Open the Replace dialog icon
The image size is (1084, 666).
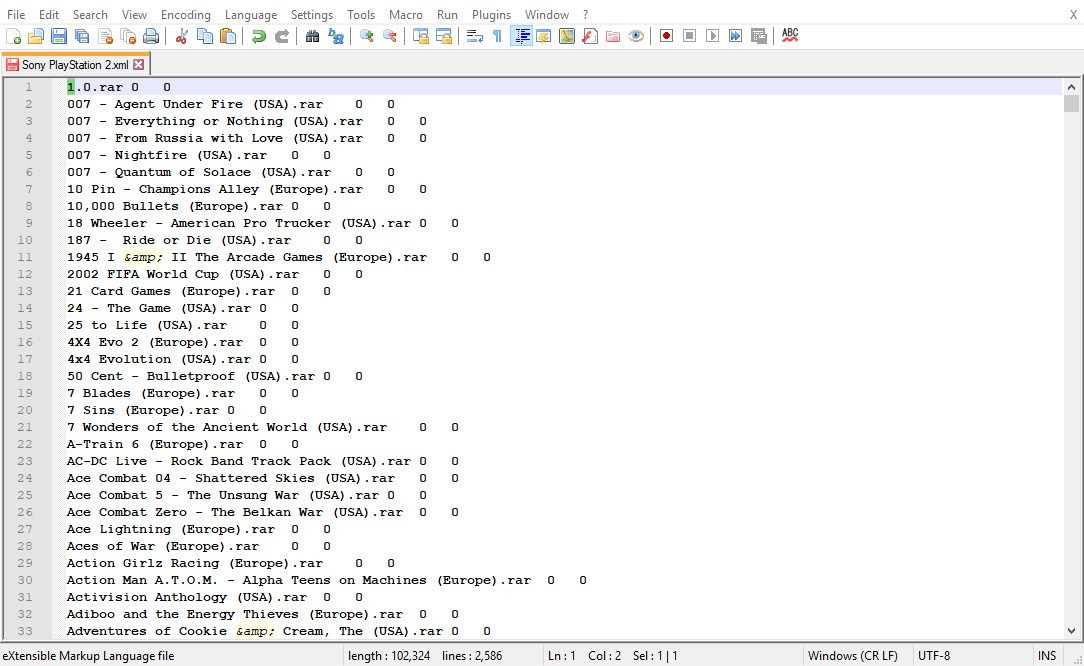coord(336,36)
